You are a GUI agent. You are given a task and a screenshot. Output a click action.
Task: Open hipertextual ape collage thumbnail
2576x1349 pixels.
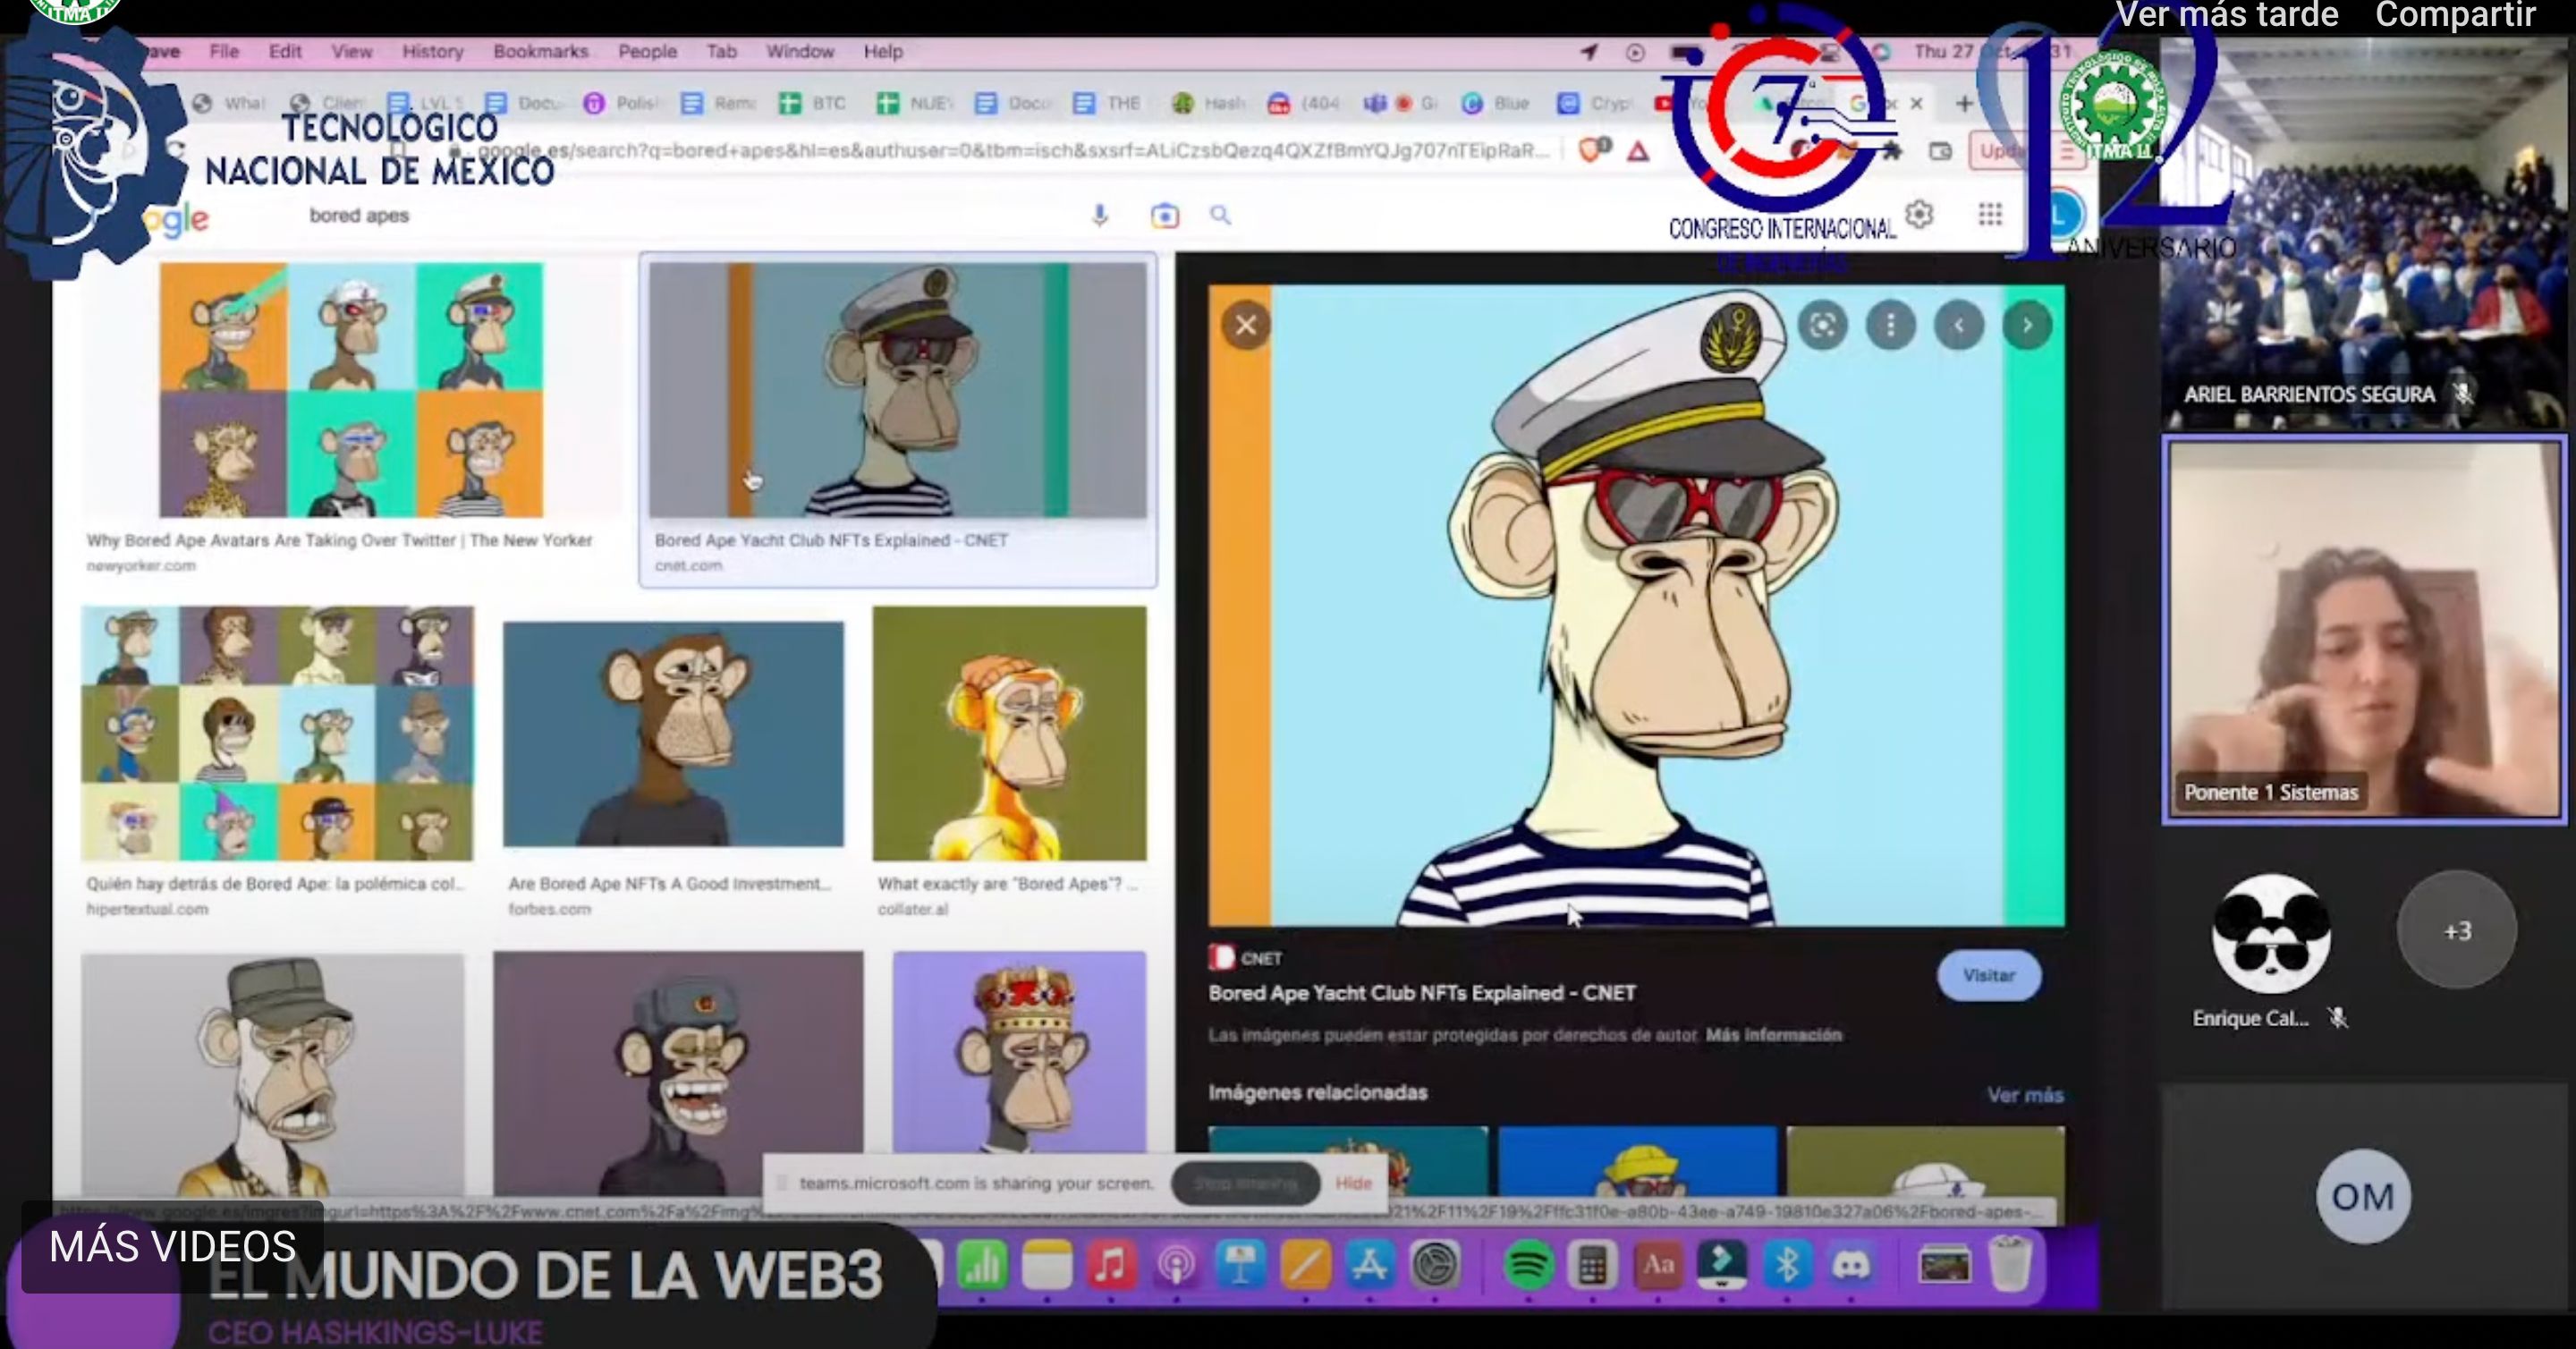[277, 733]
